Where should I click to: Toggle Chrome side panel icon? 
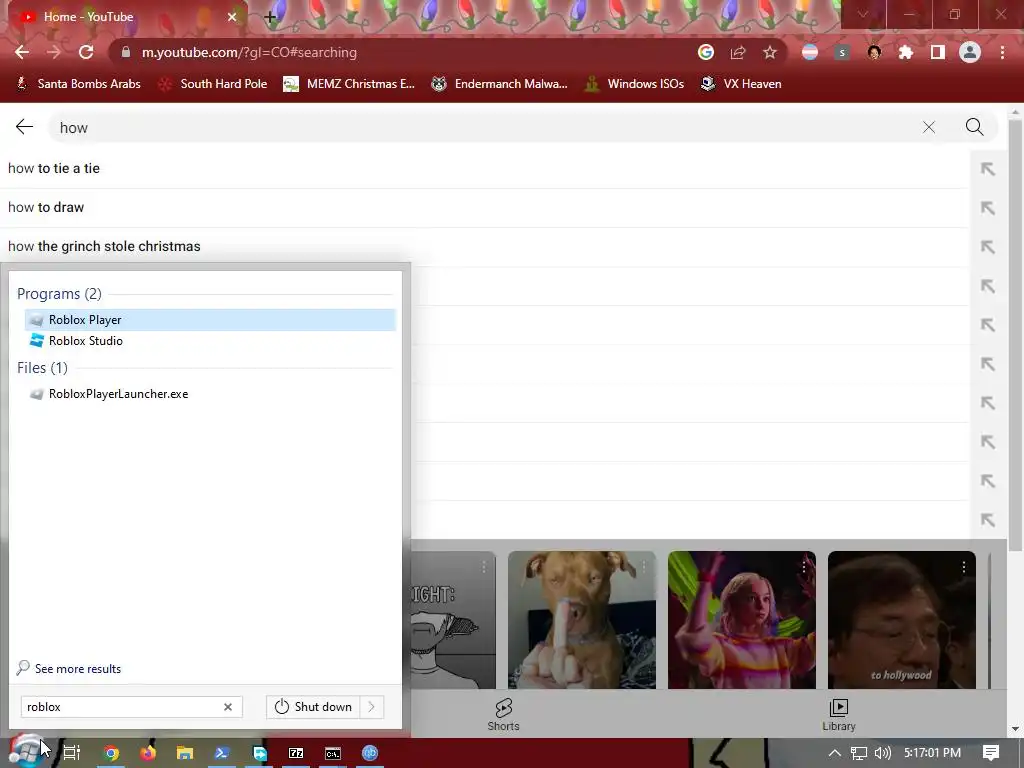tap(938, 52)
